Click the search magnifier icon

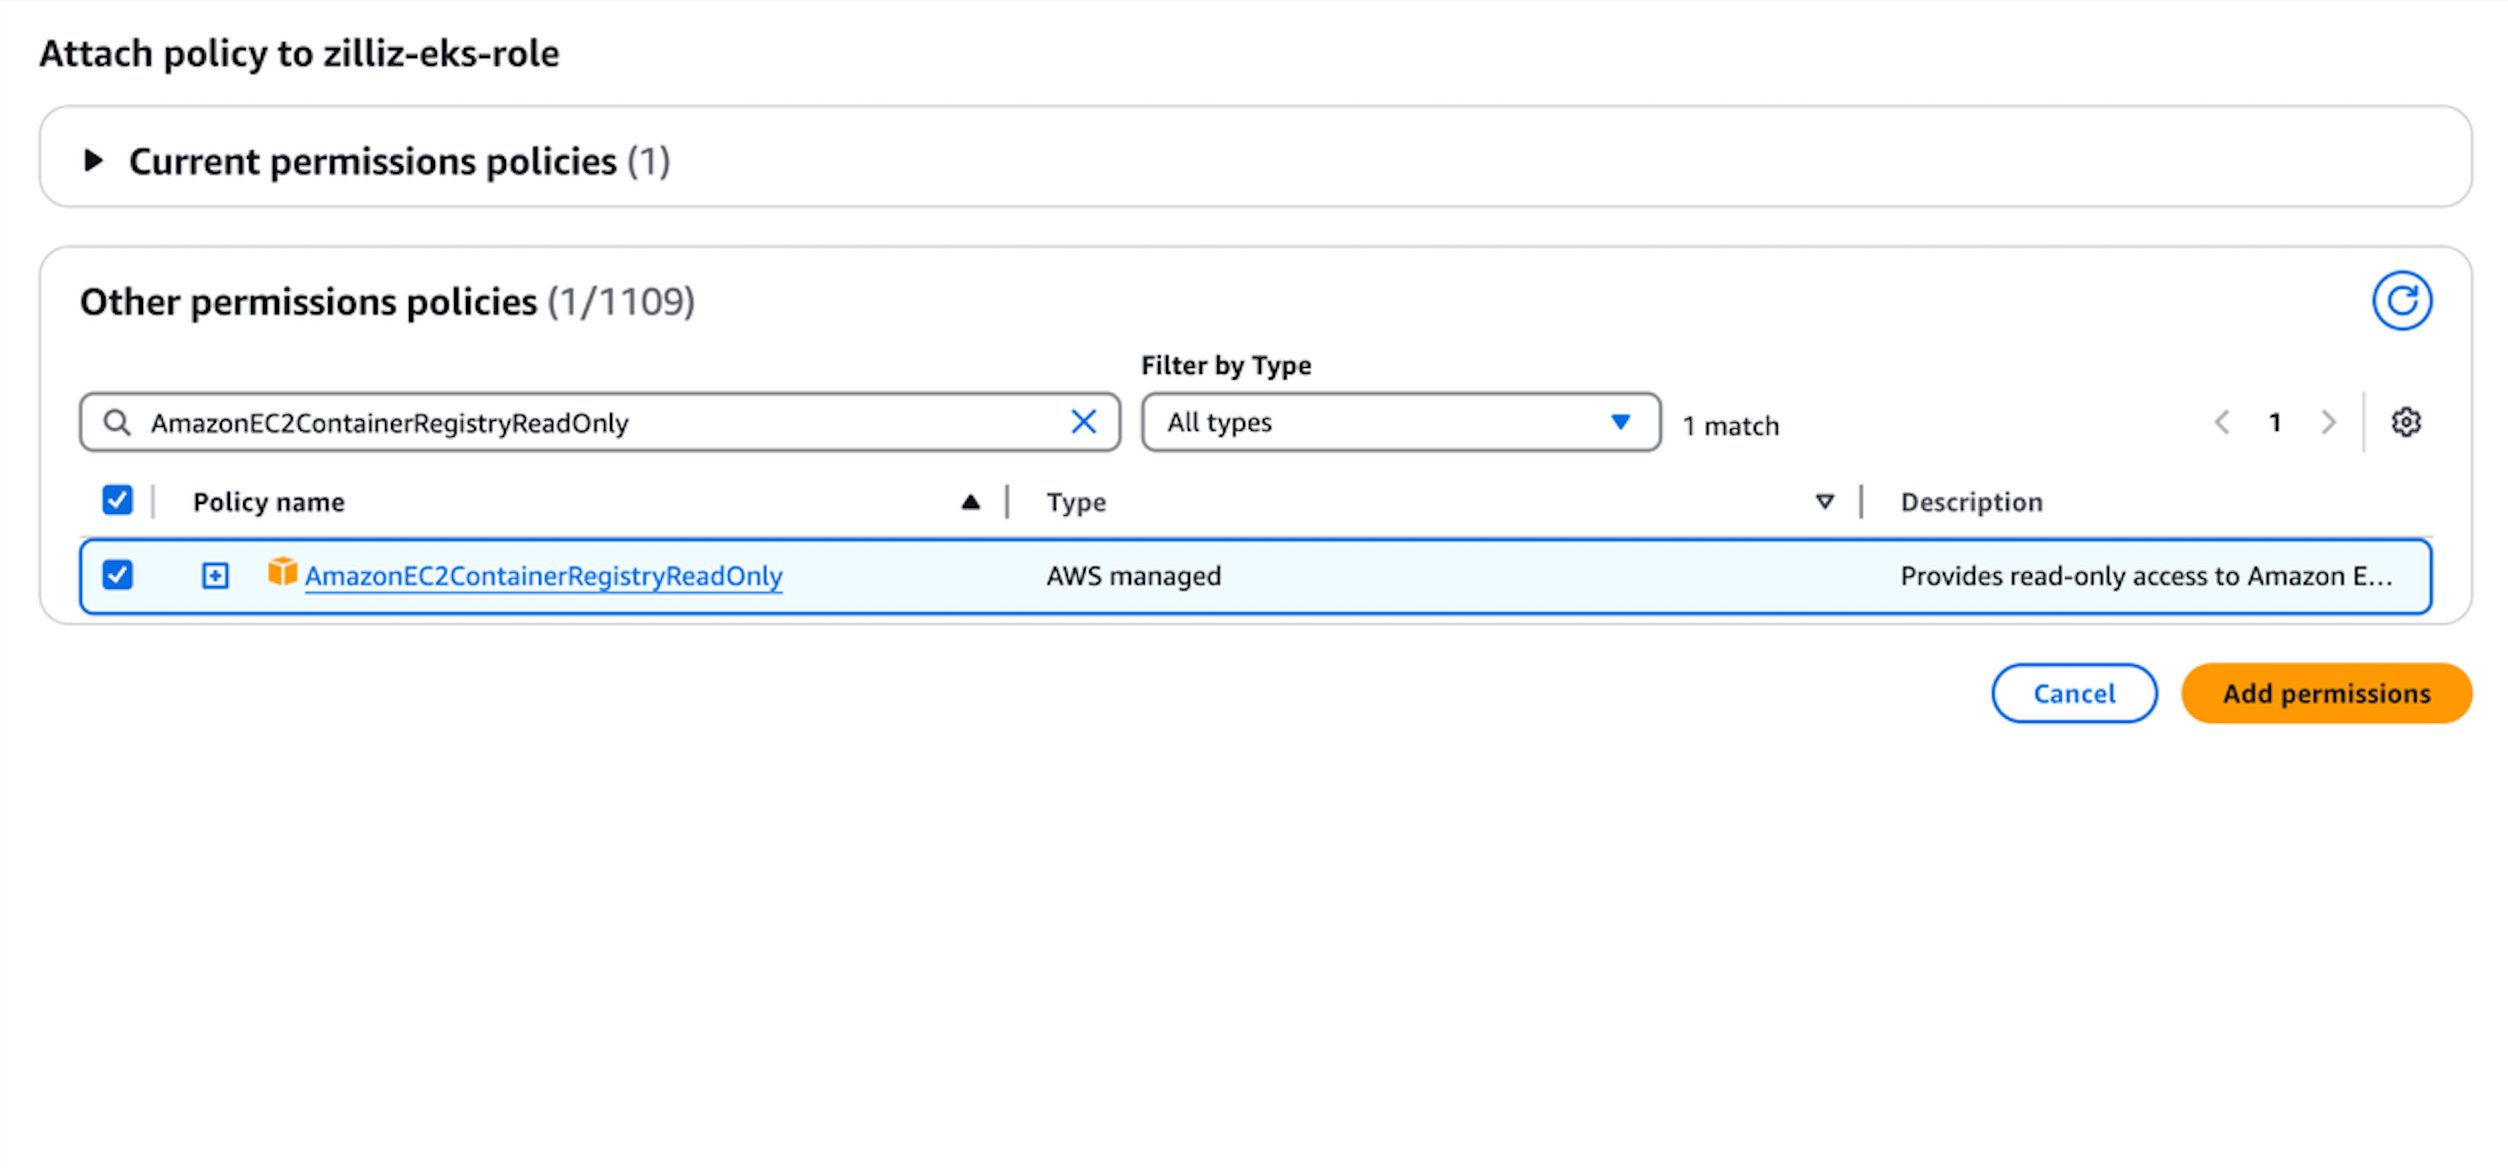point(117,423)
